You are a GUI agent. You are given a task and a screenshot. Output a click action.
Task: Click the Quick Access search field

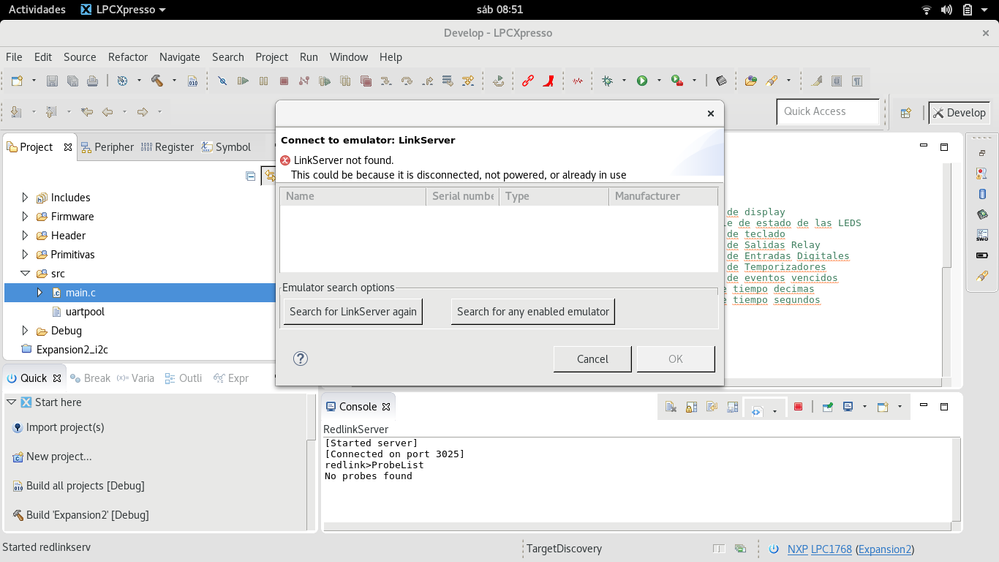pyautogui.click(x=828, y=112)
